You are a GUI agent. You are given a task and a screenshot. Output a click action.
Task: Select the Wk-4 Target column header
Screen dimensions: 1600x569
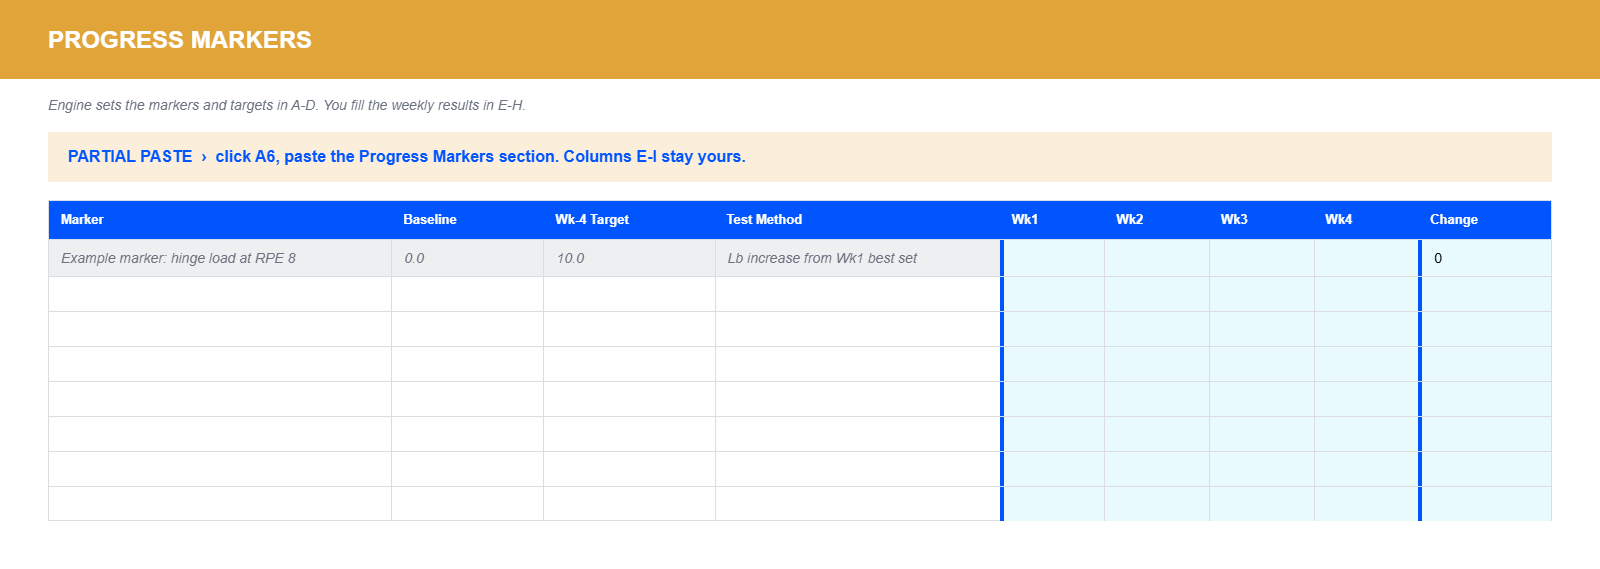point(630,220)
